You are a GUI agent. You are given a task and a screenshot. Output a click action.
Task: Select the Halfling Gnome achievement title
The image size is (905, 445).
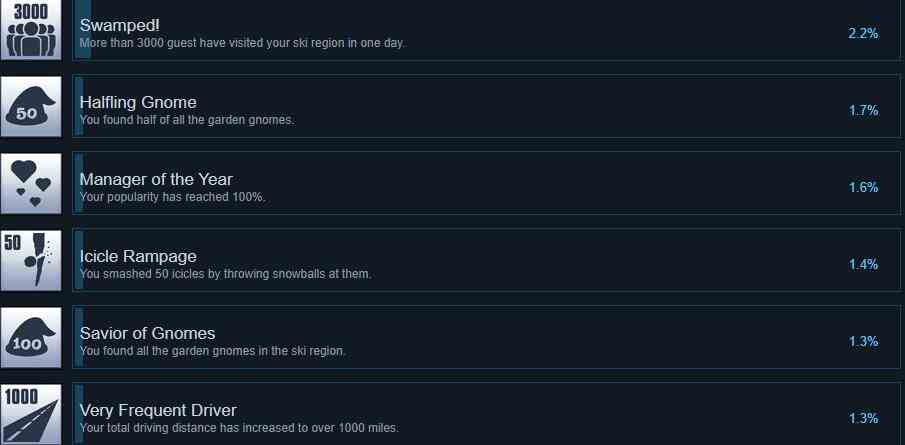(138, 102)
